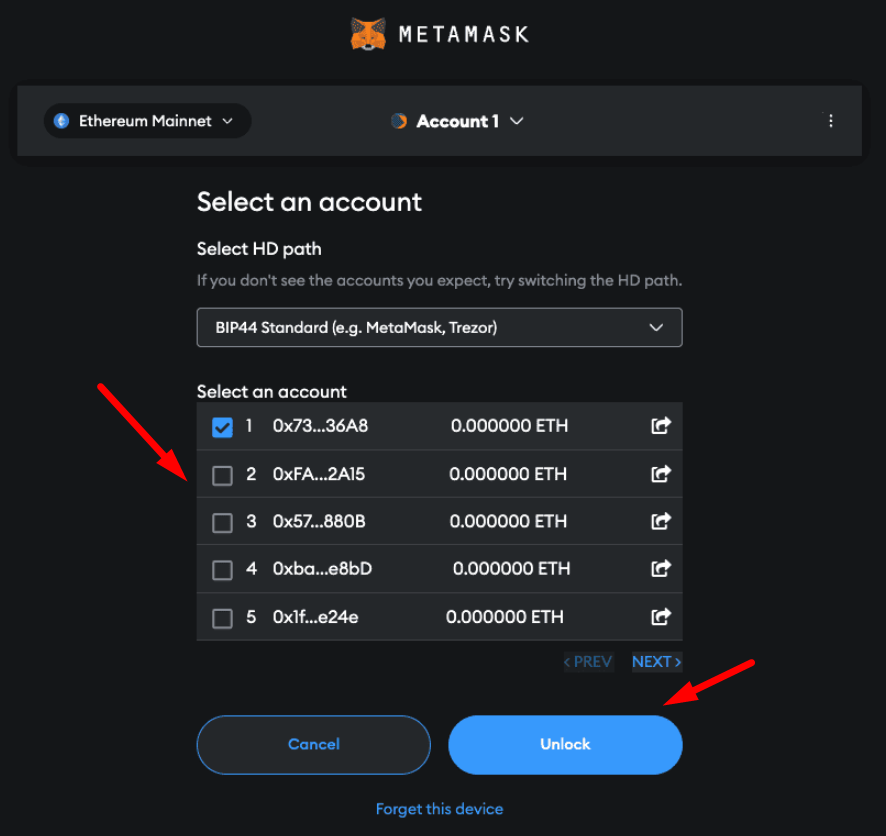Click the HD path hint sentence
The height and width of the screenshot is (836, 886).
click(440, 280)
